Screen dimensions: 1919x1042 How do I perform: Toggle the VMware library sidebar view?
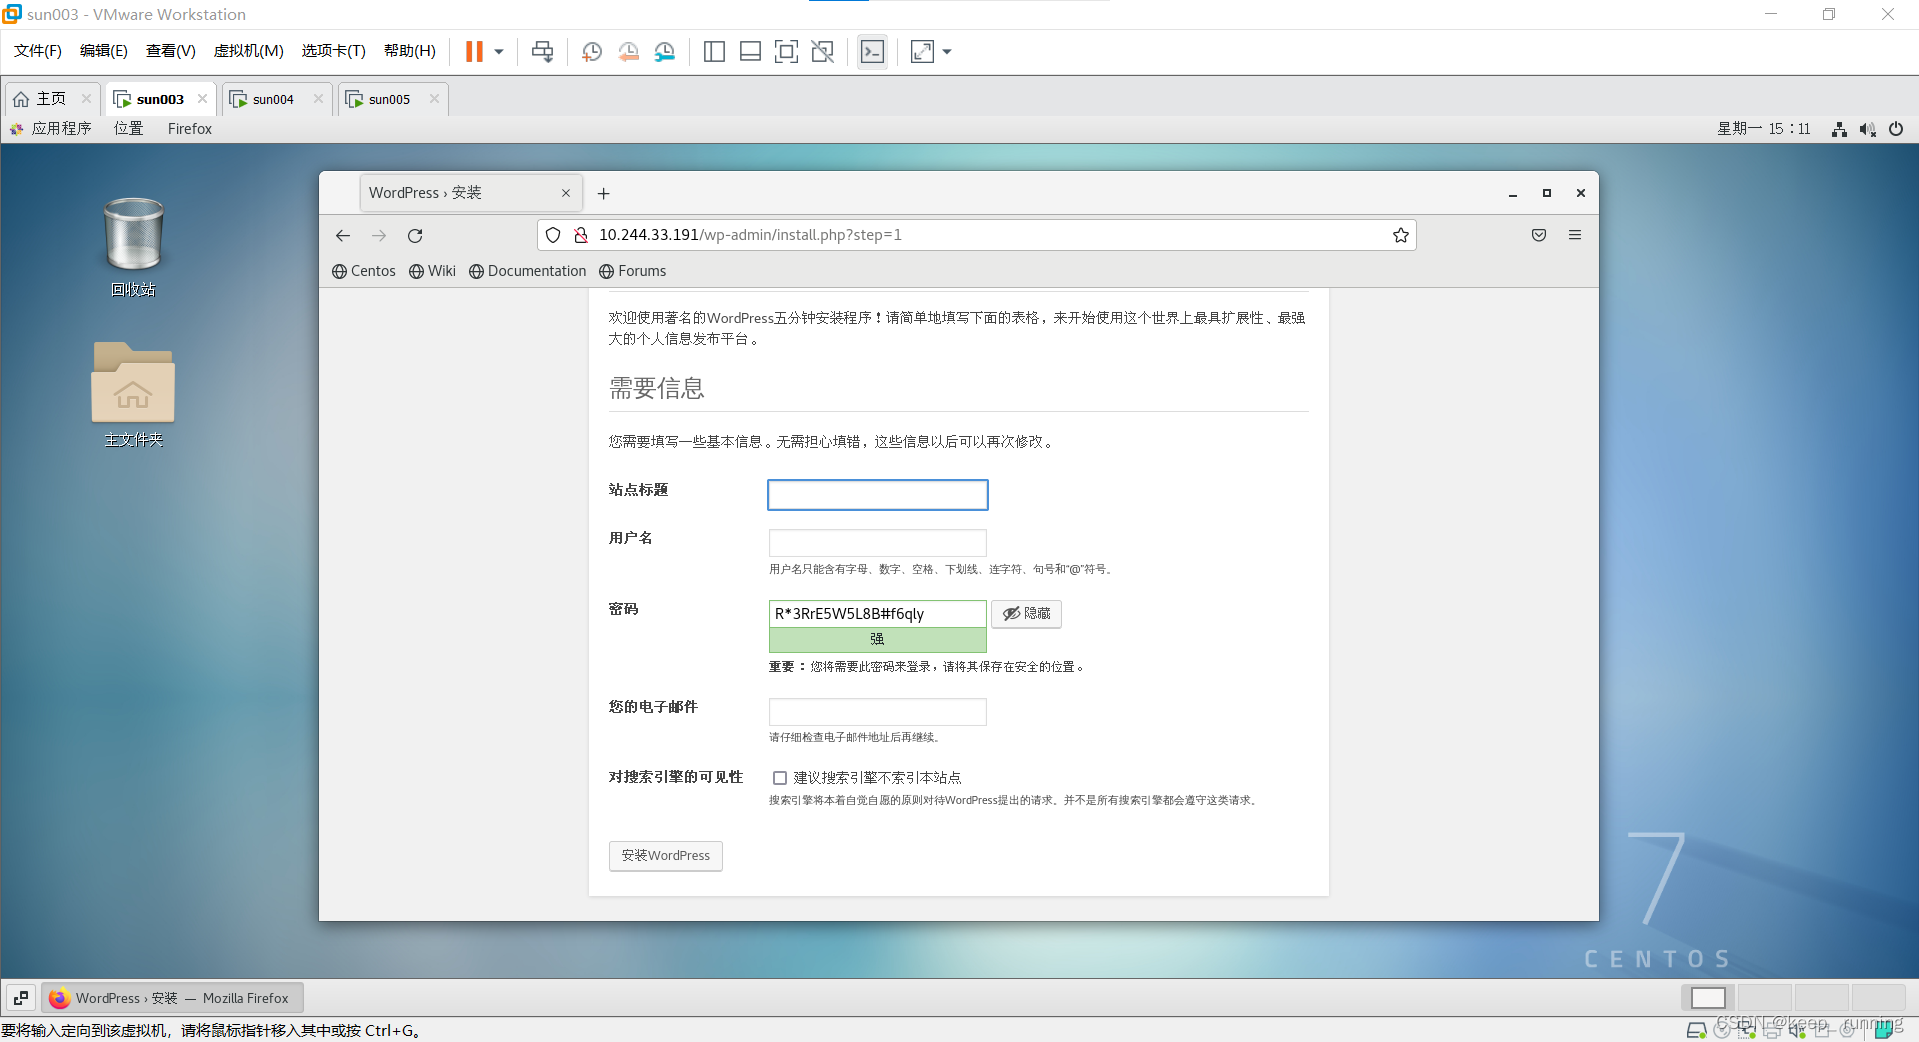[714, 51]
